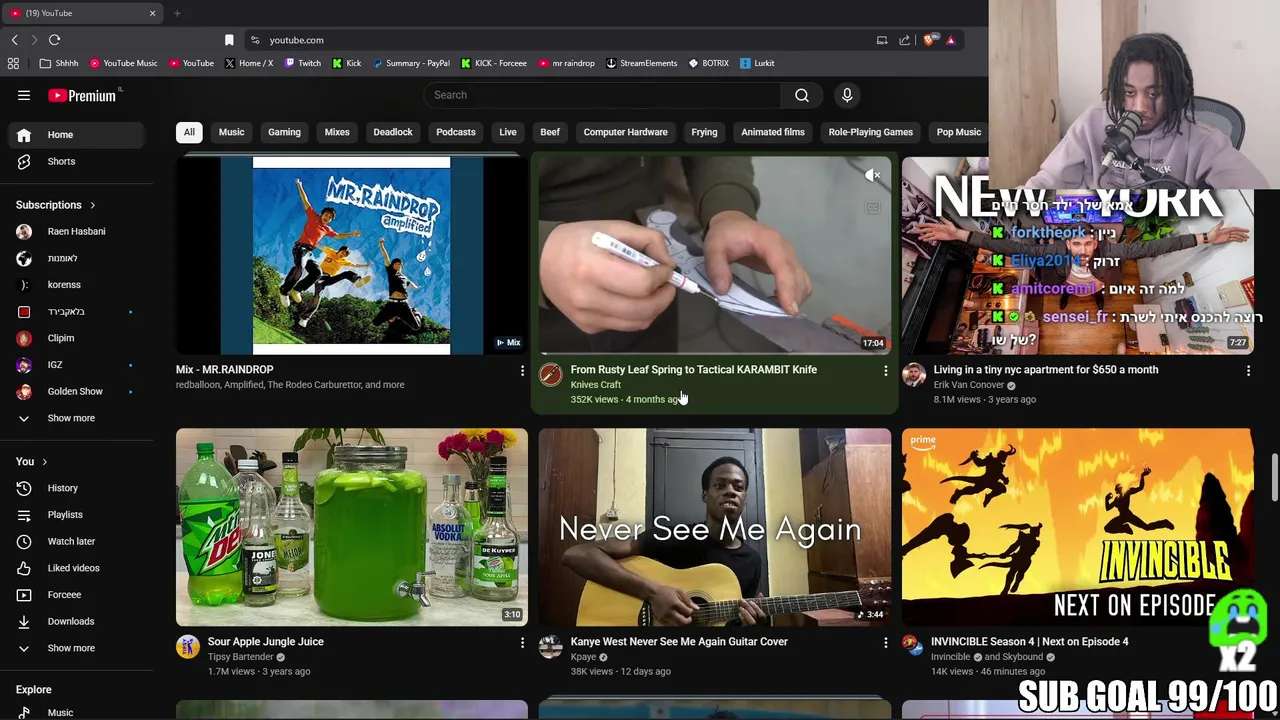Open the Kick bookmark

[x=346, y=63]
